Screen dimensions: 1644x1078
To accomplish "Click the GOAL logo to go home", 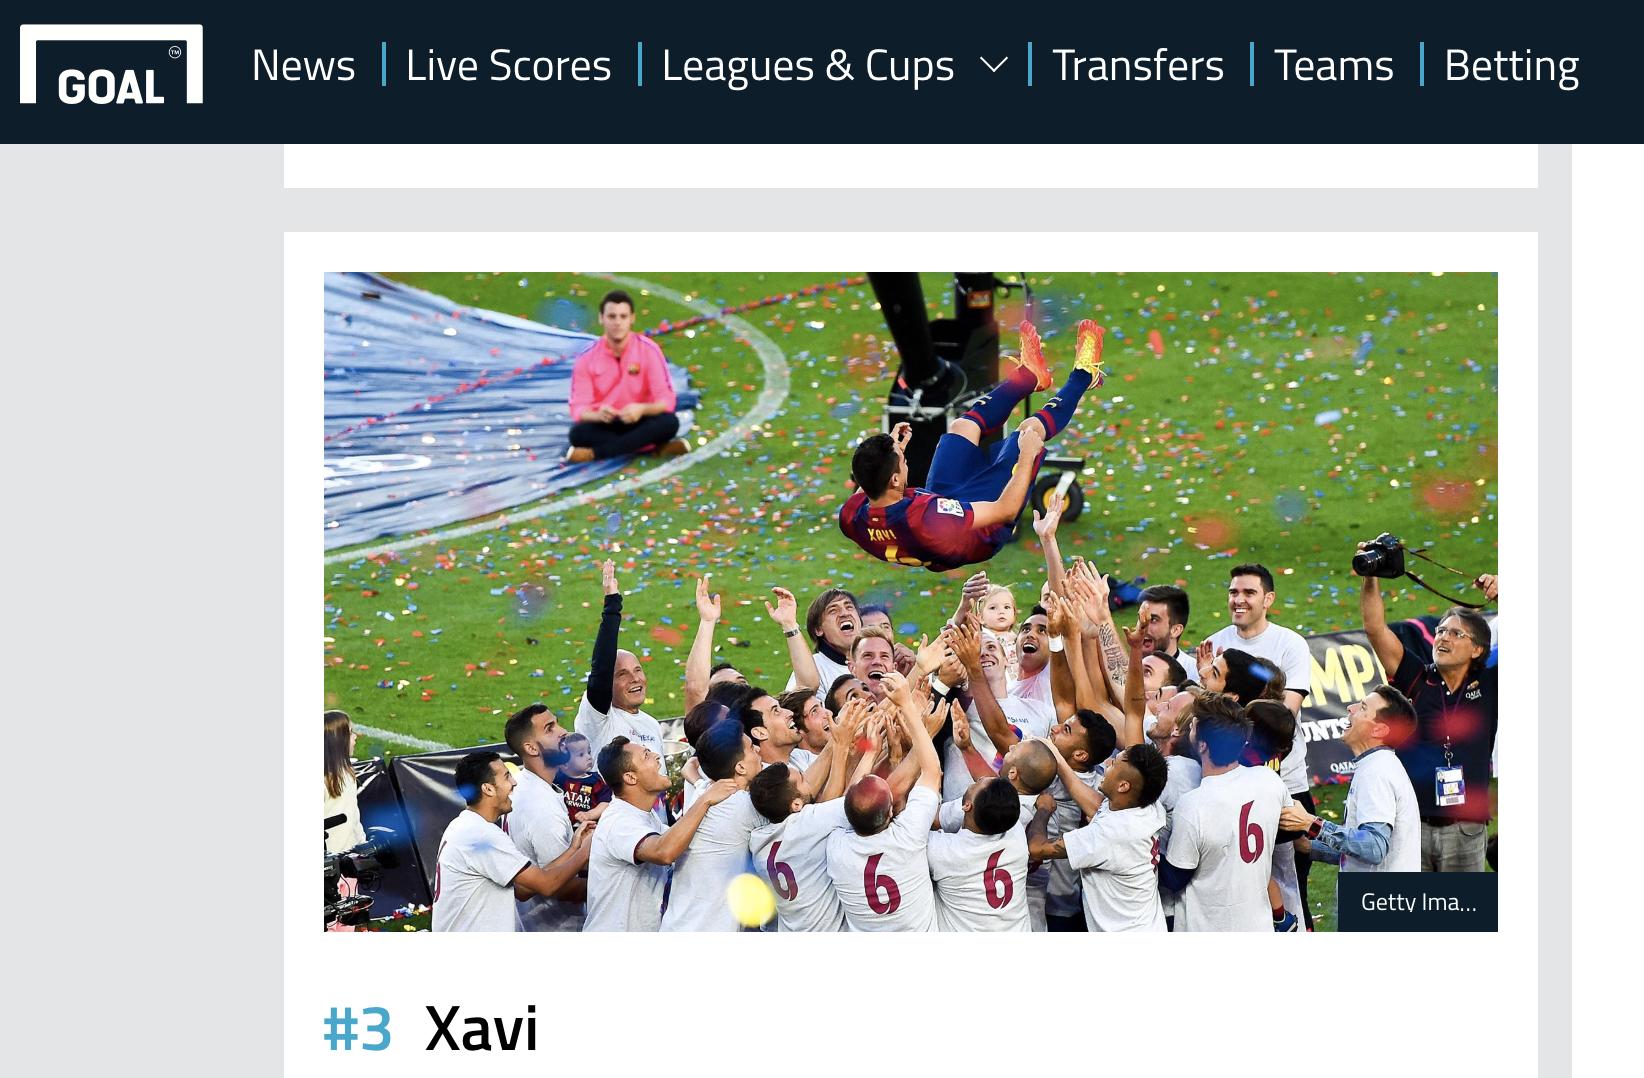I will (x=111, y=65).
